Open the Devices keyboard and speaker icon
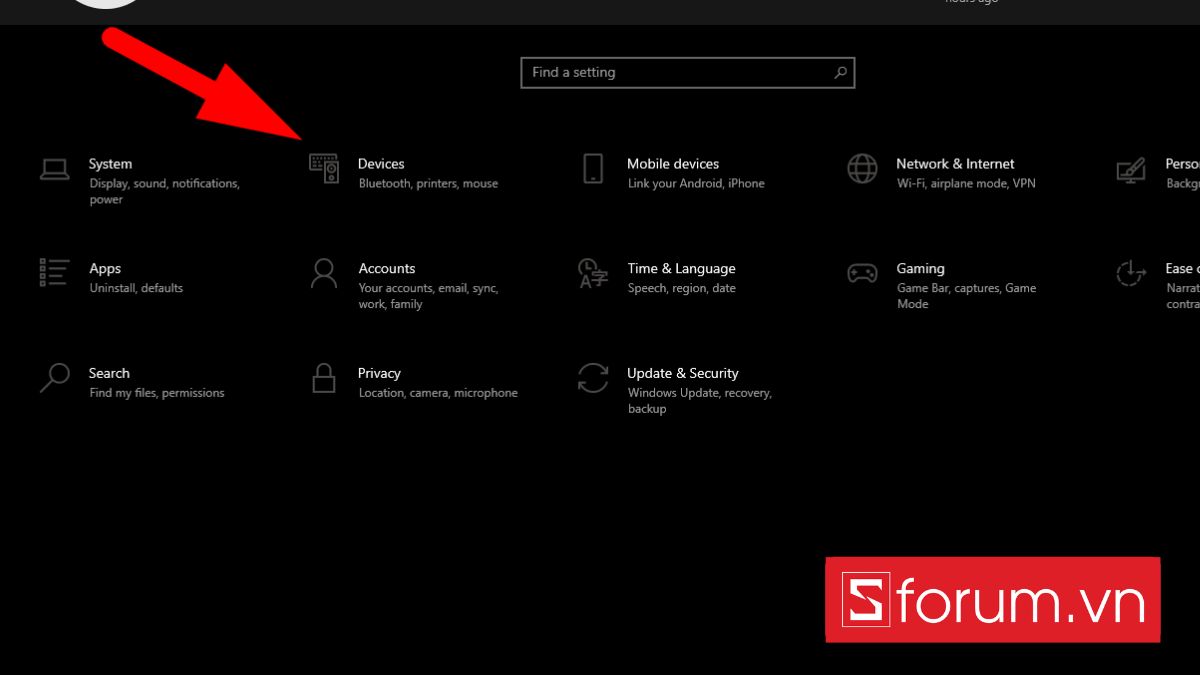 point(324,168)
